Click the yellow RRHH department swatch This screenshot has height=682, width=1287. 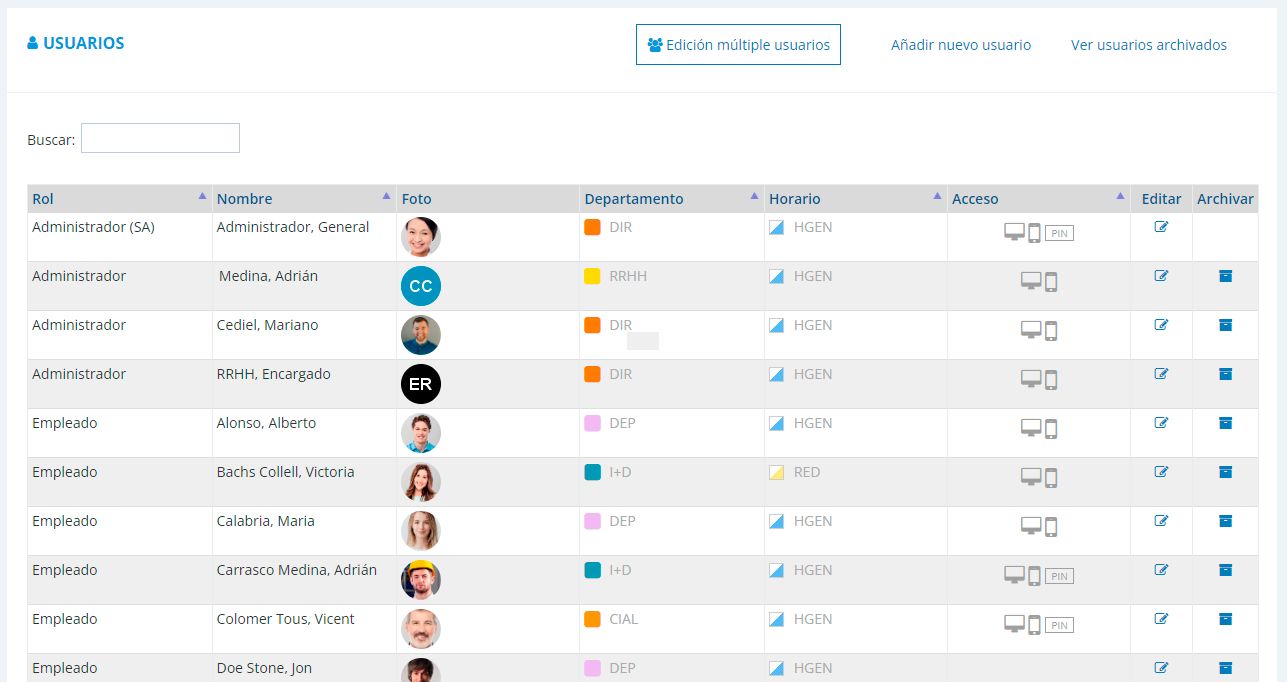[x=592, y=276]
